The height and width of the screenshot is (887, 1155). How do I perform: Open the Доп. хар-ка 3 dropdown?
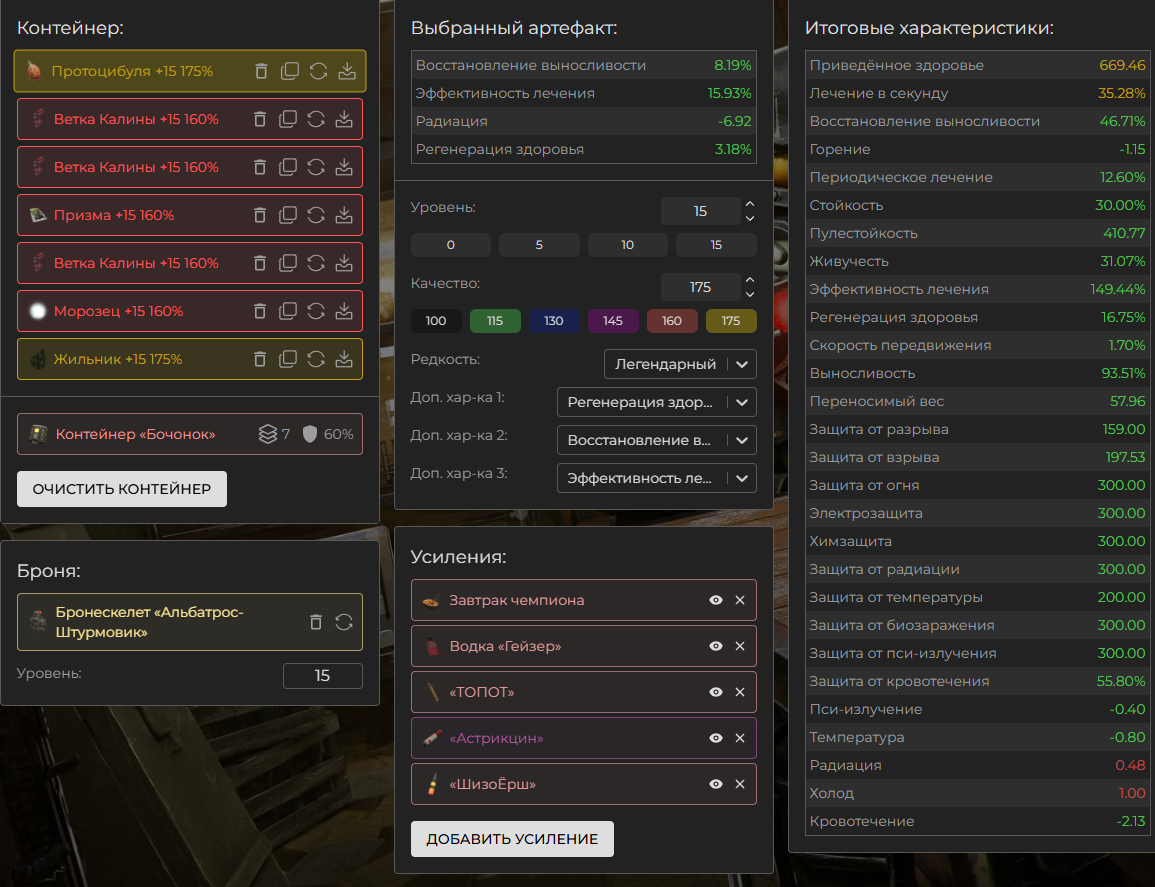pos(656,478)
